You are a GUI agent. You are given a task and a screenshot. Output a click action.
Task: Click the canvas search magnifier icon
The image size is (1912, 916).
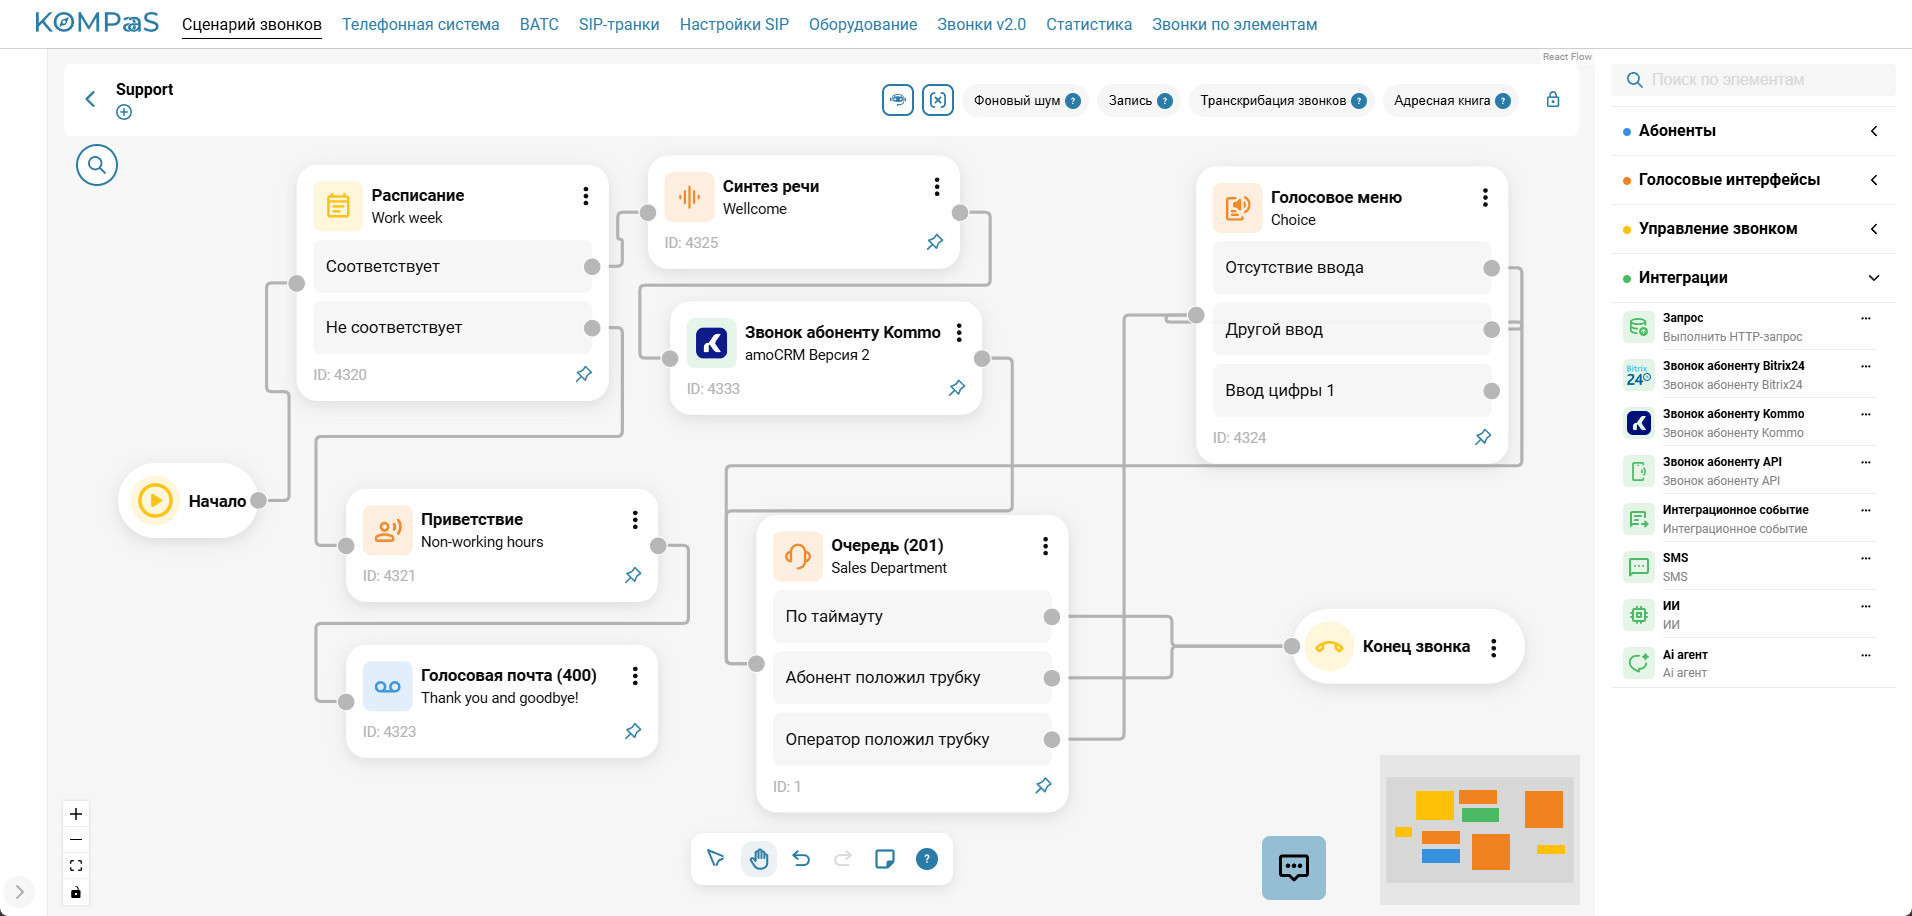97,165
